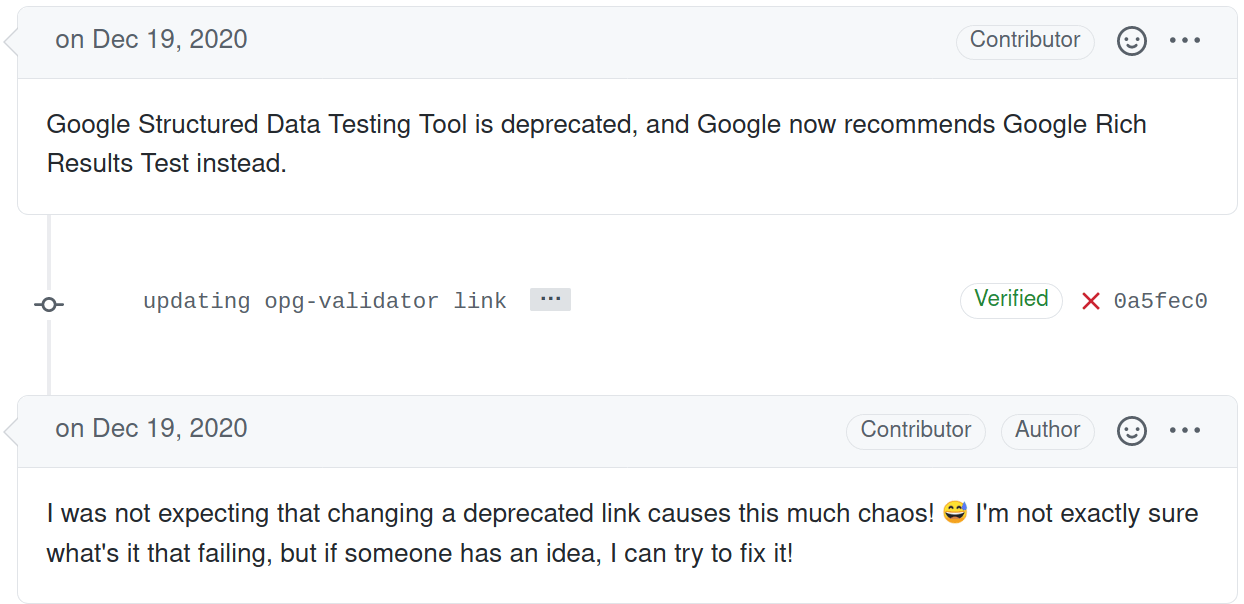1244x604 pixels.
Task: Open the options menu on the bottom comment
Action: (1186, 430)
